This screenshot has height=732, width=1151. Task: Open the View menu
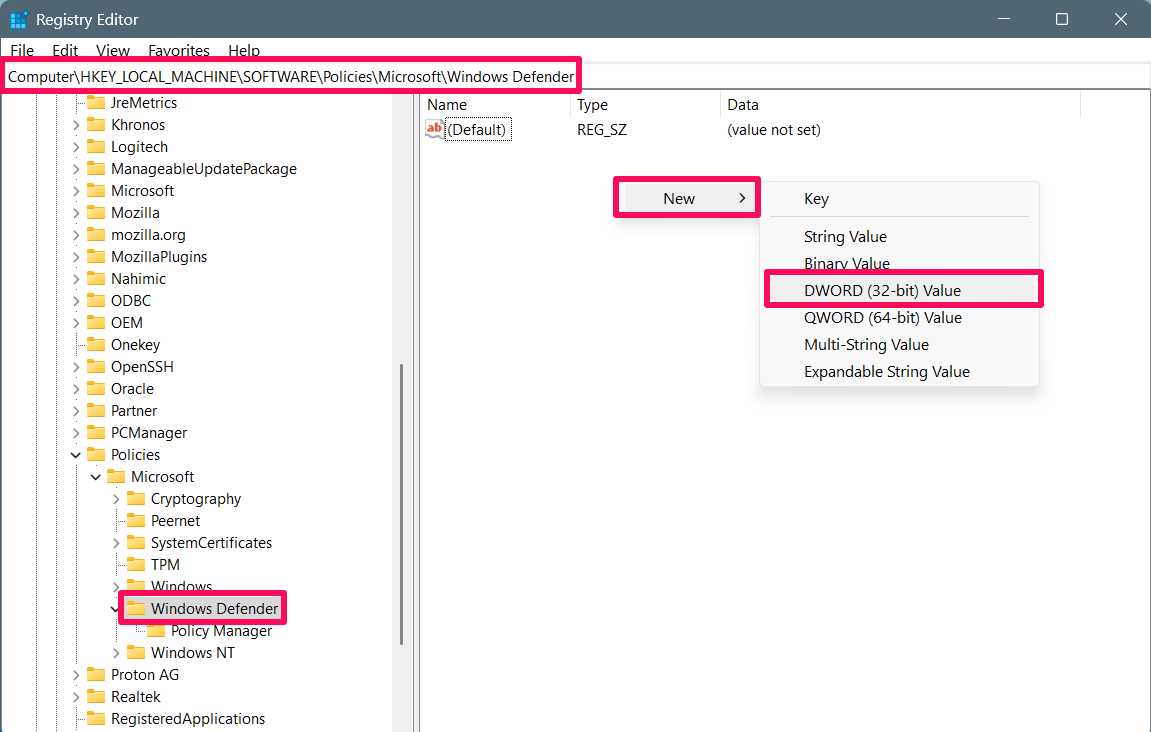112,51
